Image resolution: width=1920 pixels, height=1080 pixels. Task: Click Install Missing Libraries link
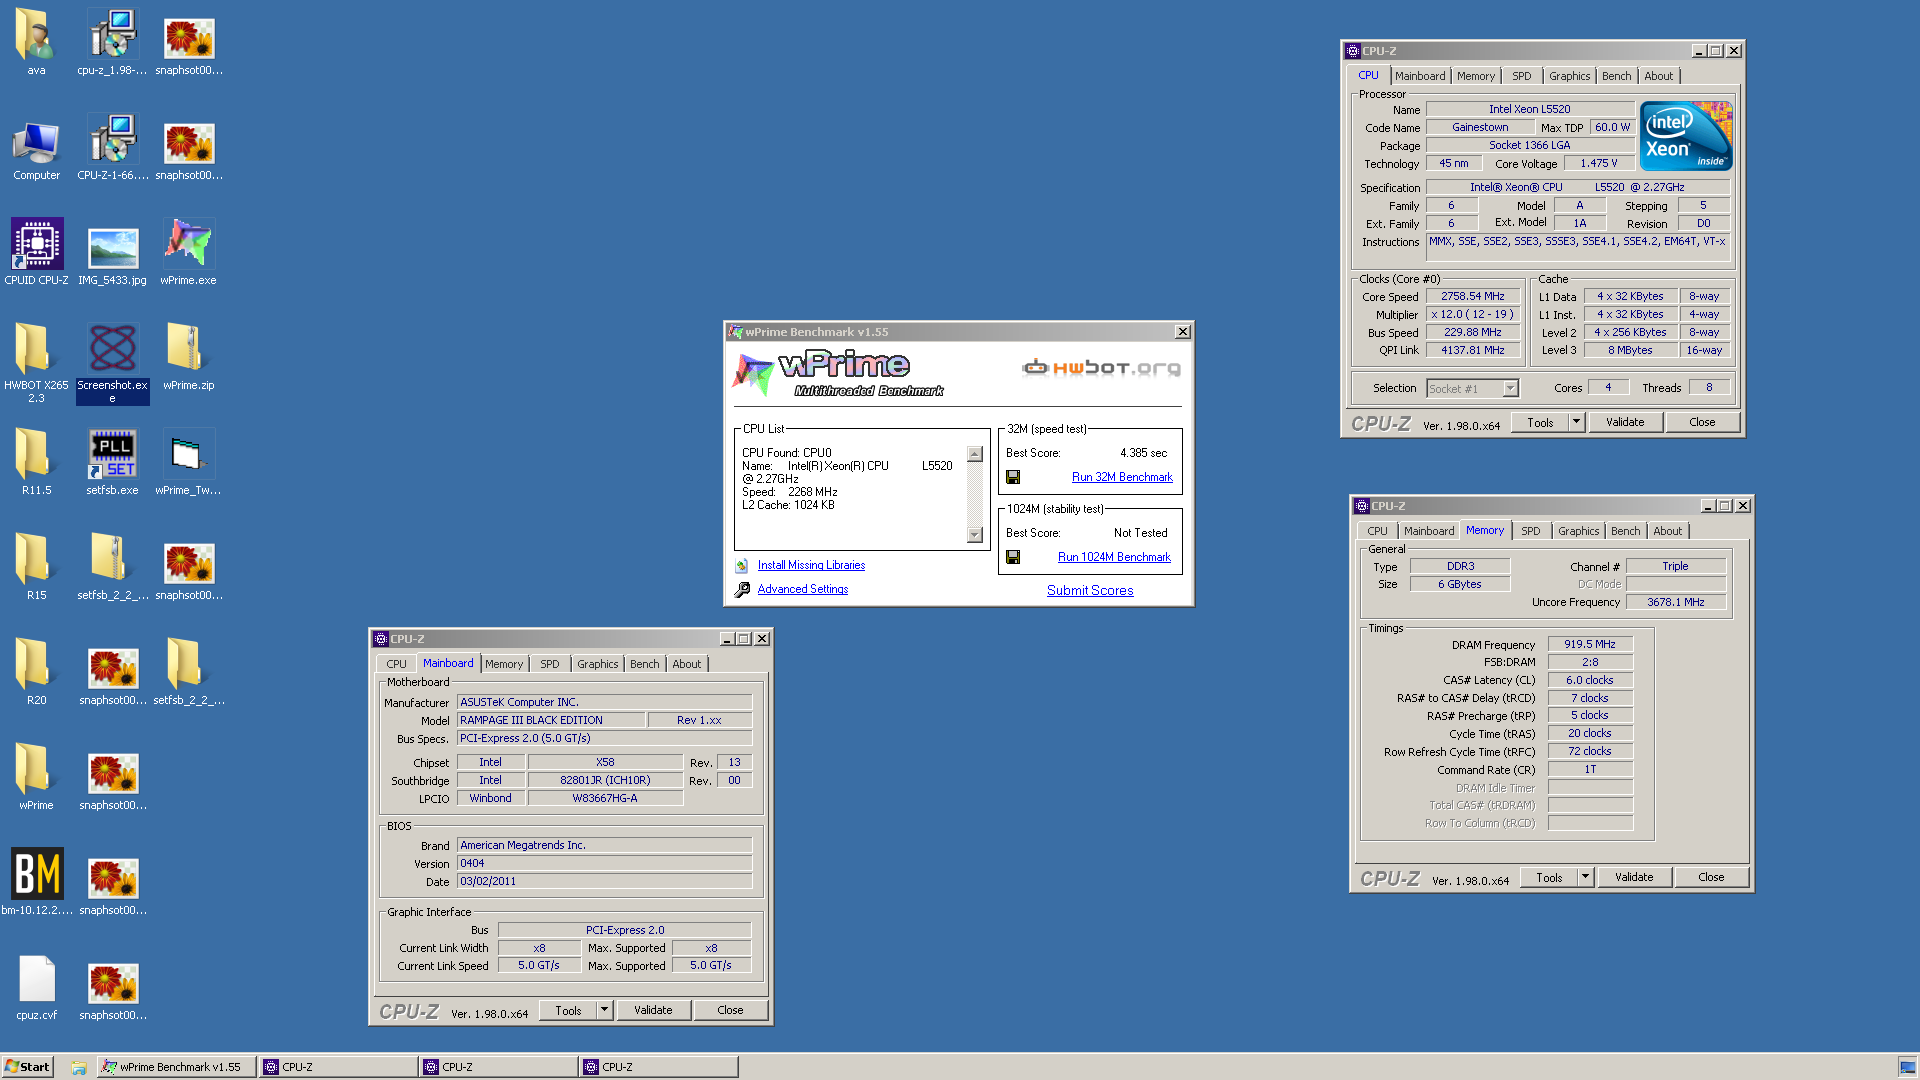(811, 565)
